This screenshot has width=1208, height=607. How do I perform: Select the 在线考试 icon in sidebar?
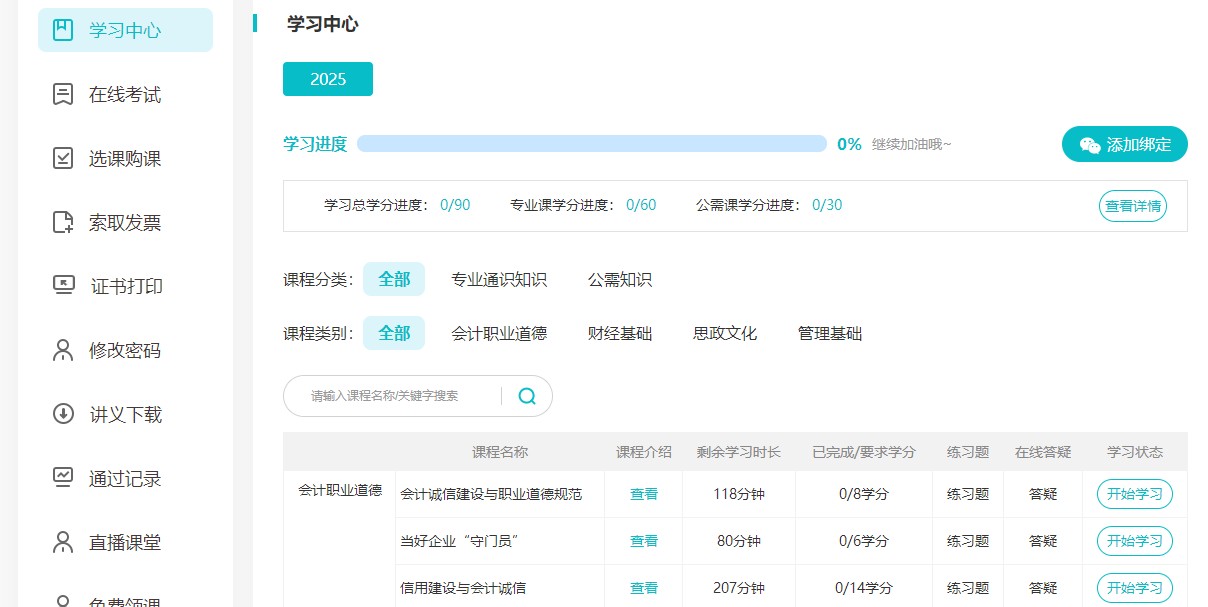62,93
